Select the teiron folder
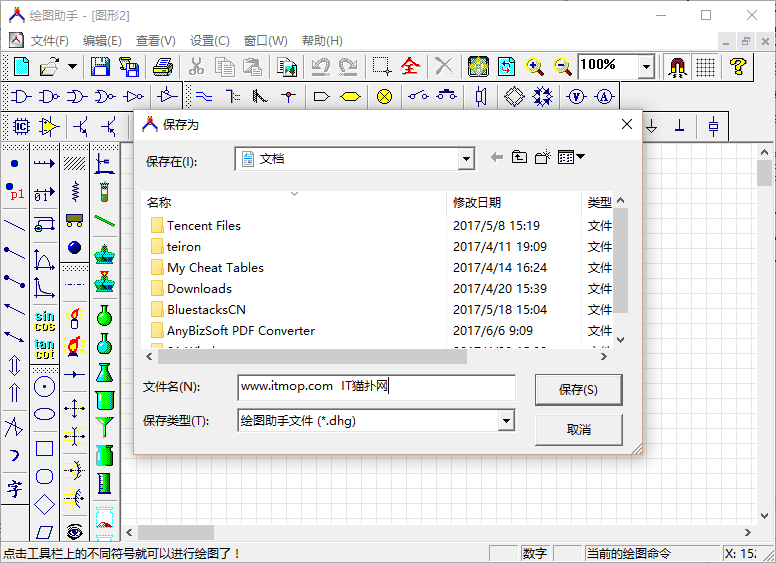The height and width of the screenshot is (563, 776). pos(176,246)
